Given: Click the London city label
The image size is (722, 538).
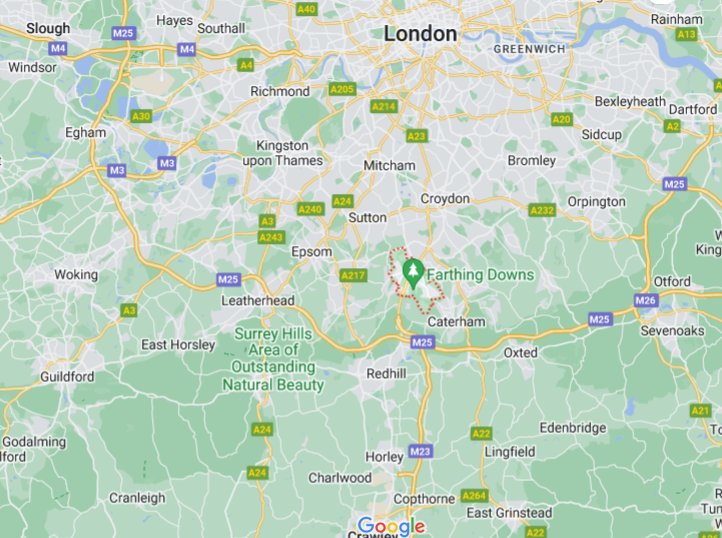Looking at the screenshot, I should click(x=420, y=34).
